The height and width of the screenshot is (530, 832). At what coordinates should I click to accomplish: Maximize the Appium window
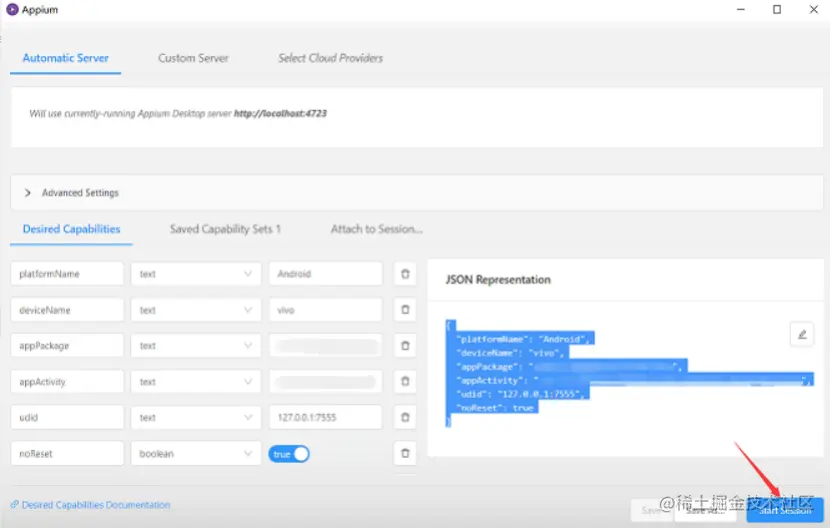point(778,10)
